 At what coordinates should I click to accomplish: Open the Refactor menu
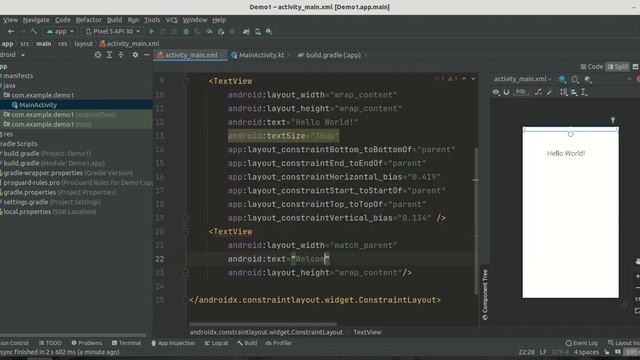coord(88,20)
